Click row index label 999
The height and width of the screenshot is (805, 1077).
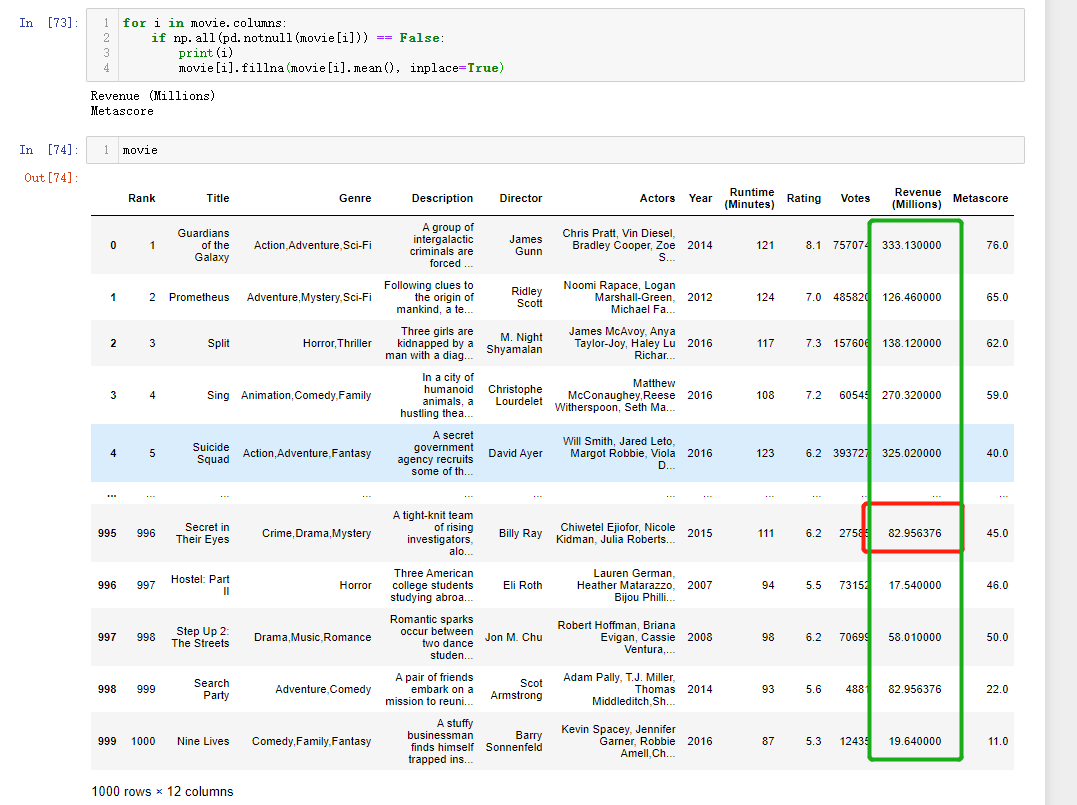pyautogui.click(x=107, y=741)
